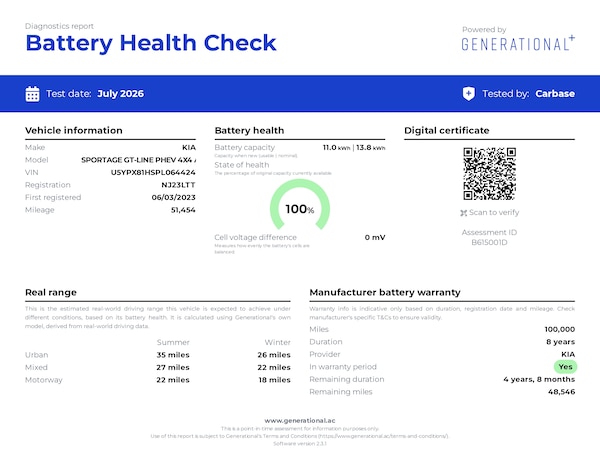Click the scan icon next to Scan to verify
This screenshot has width=600, height=450.
tap(464, 213)
